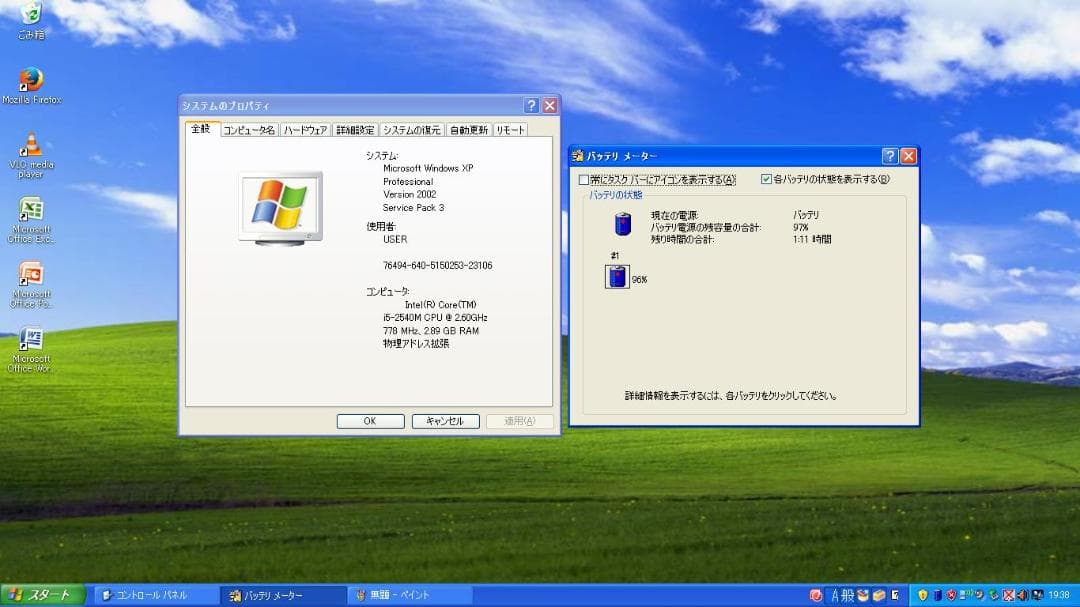Click the volume speaker icon in the tray

[x=1024, y=595]
